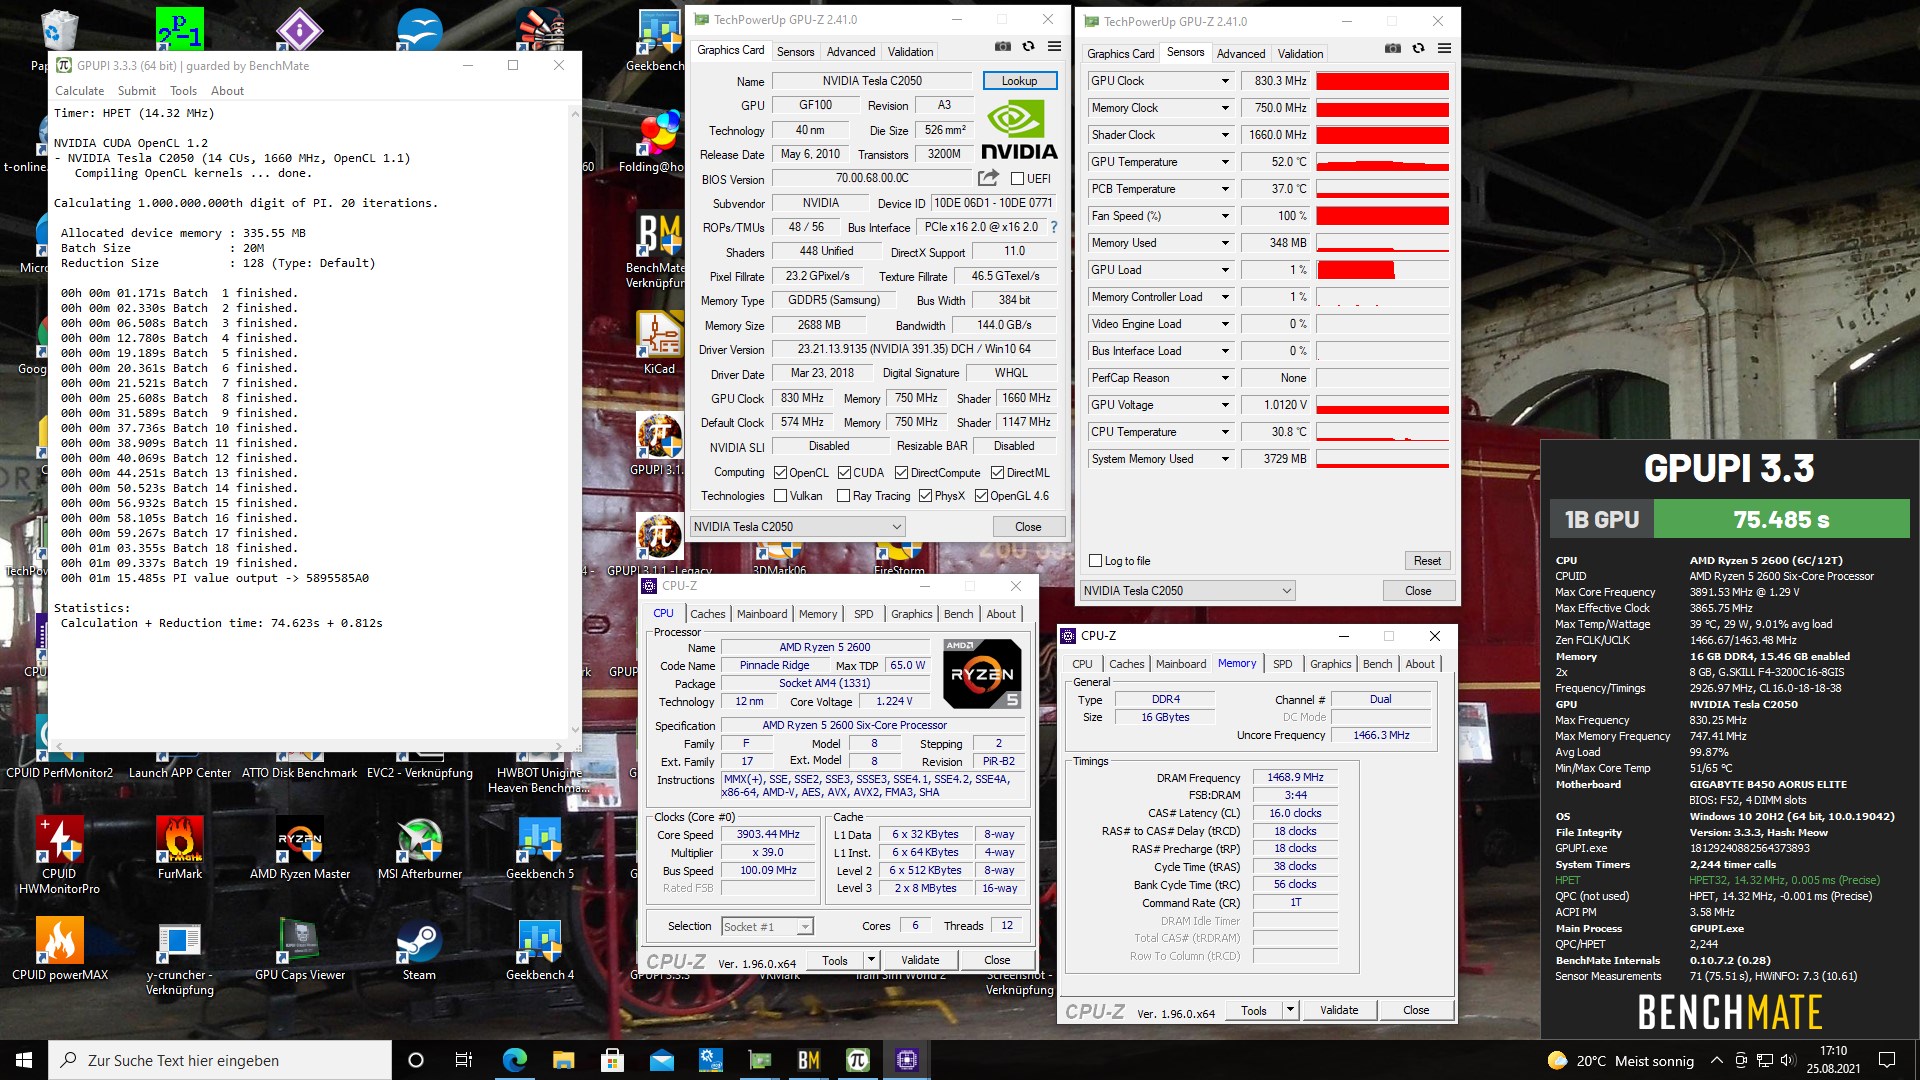Open the CPUID HWMonitorPro desktop icon
1920x1080 pixels.
tap(60, 855)
